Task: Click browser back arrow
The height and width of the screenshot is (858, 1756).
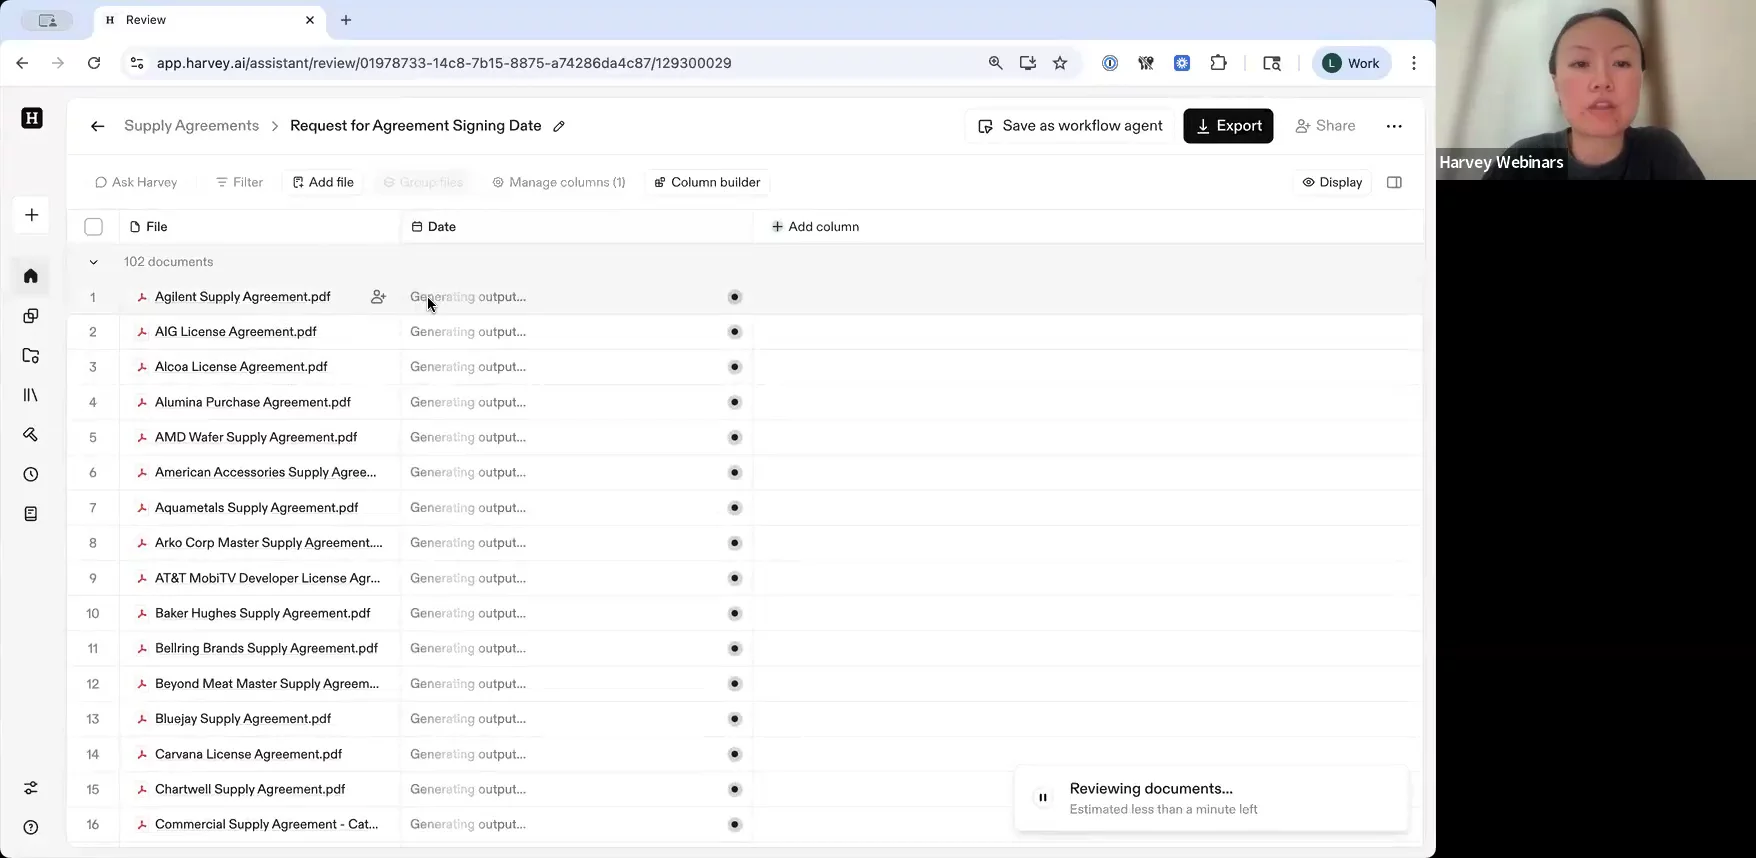Action: point(22,63)
